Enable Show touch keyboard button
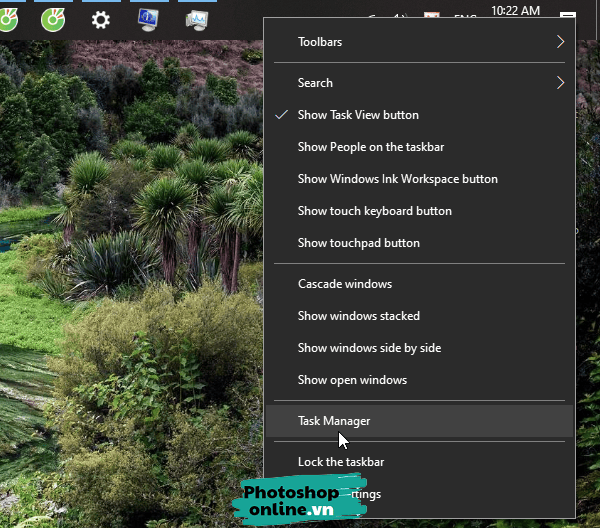Viewport: 600px width, 528px height. tap(374, 211)
